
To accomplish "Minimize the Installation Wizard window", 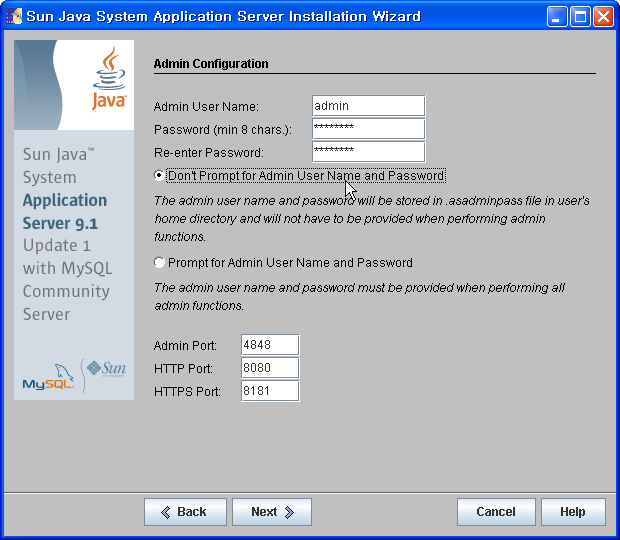I will coord(557,17).
